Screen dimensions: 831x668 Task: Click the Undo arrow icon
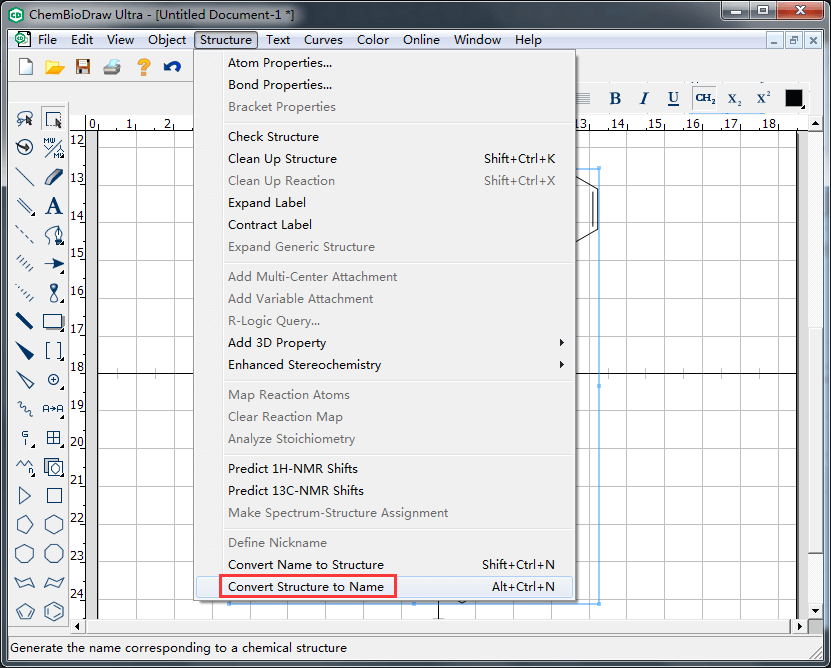(172, 67)
